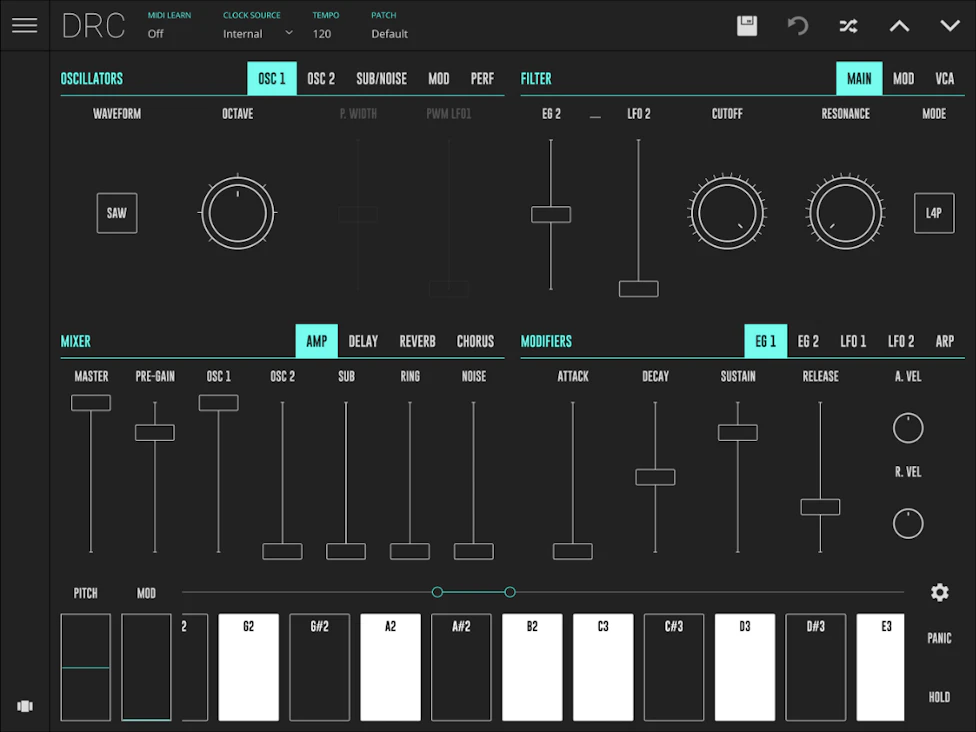Click the CUTOFF knob in the filter section
Screen dimensions: 976x732
coord(727,212)
